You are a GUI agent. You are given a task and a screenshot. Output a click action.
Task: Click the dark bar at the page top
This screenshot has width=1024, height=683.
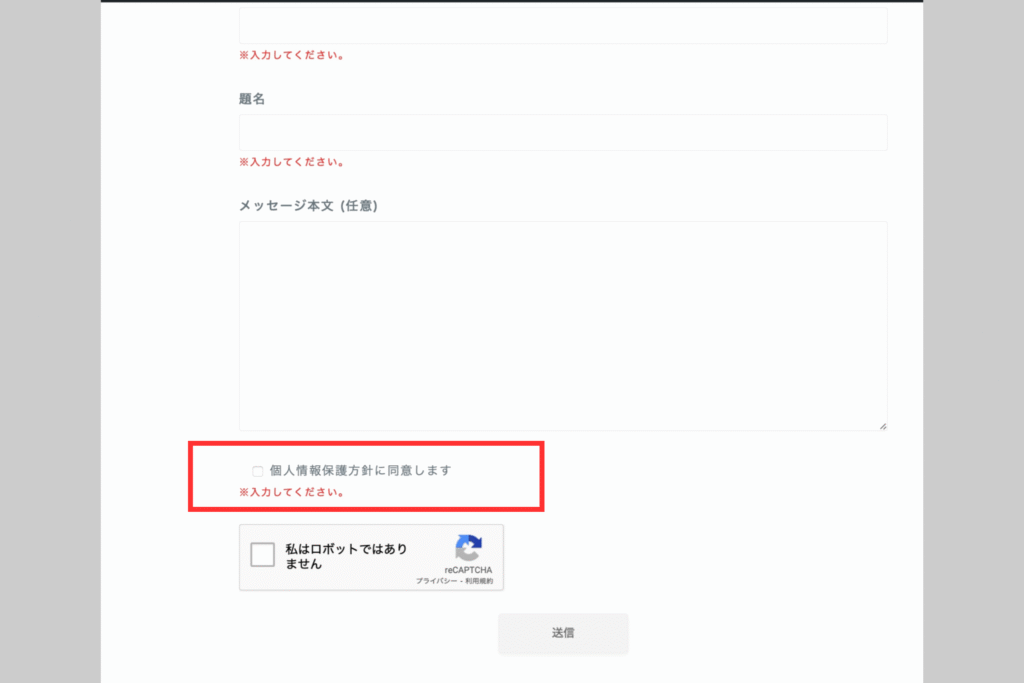tap(512, 1)
